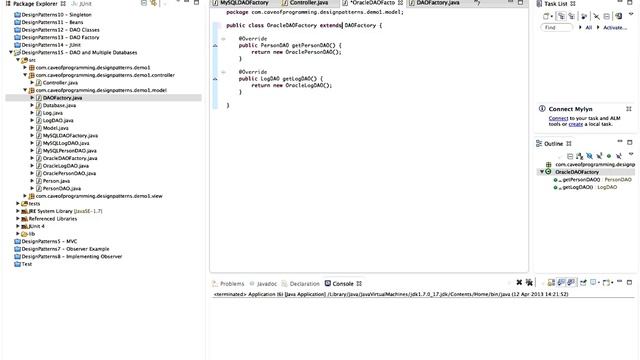Click the Find field in Task List
This screenshot has height=360, width=640.
click(x=556, y=27)
